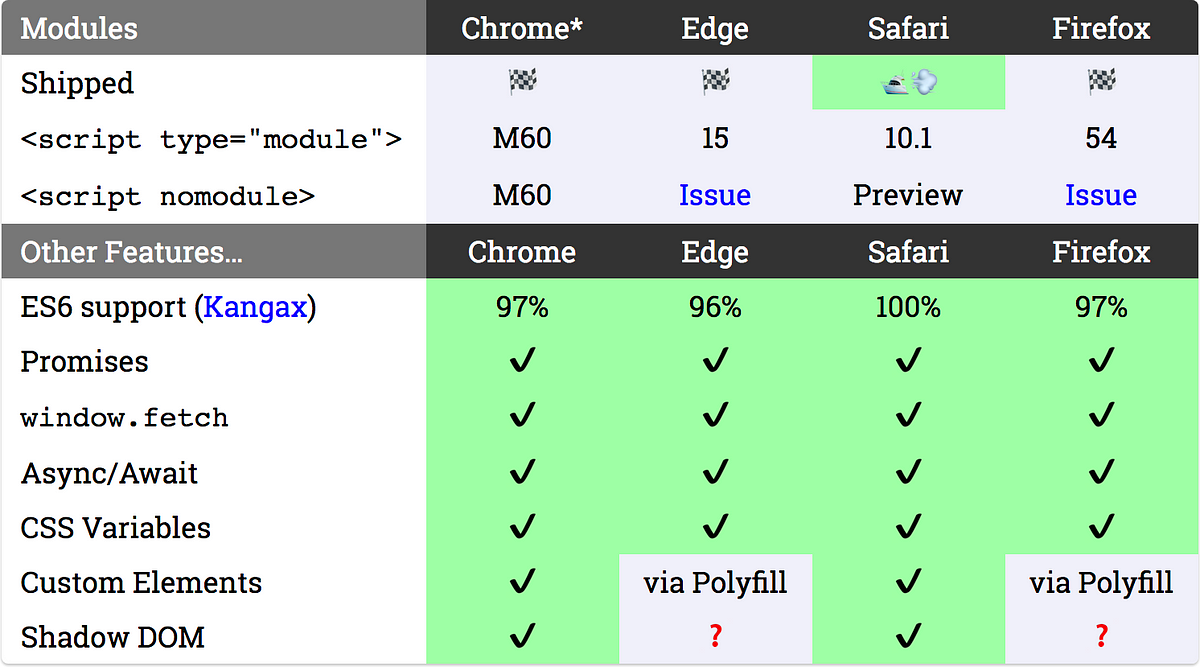Click the Async/Await checkmark under Safari
The image size is (1200, 667).
pos(908,471)
